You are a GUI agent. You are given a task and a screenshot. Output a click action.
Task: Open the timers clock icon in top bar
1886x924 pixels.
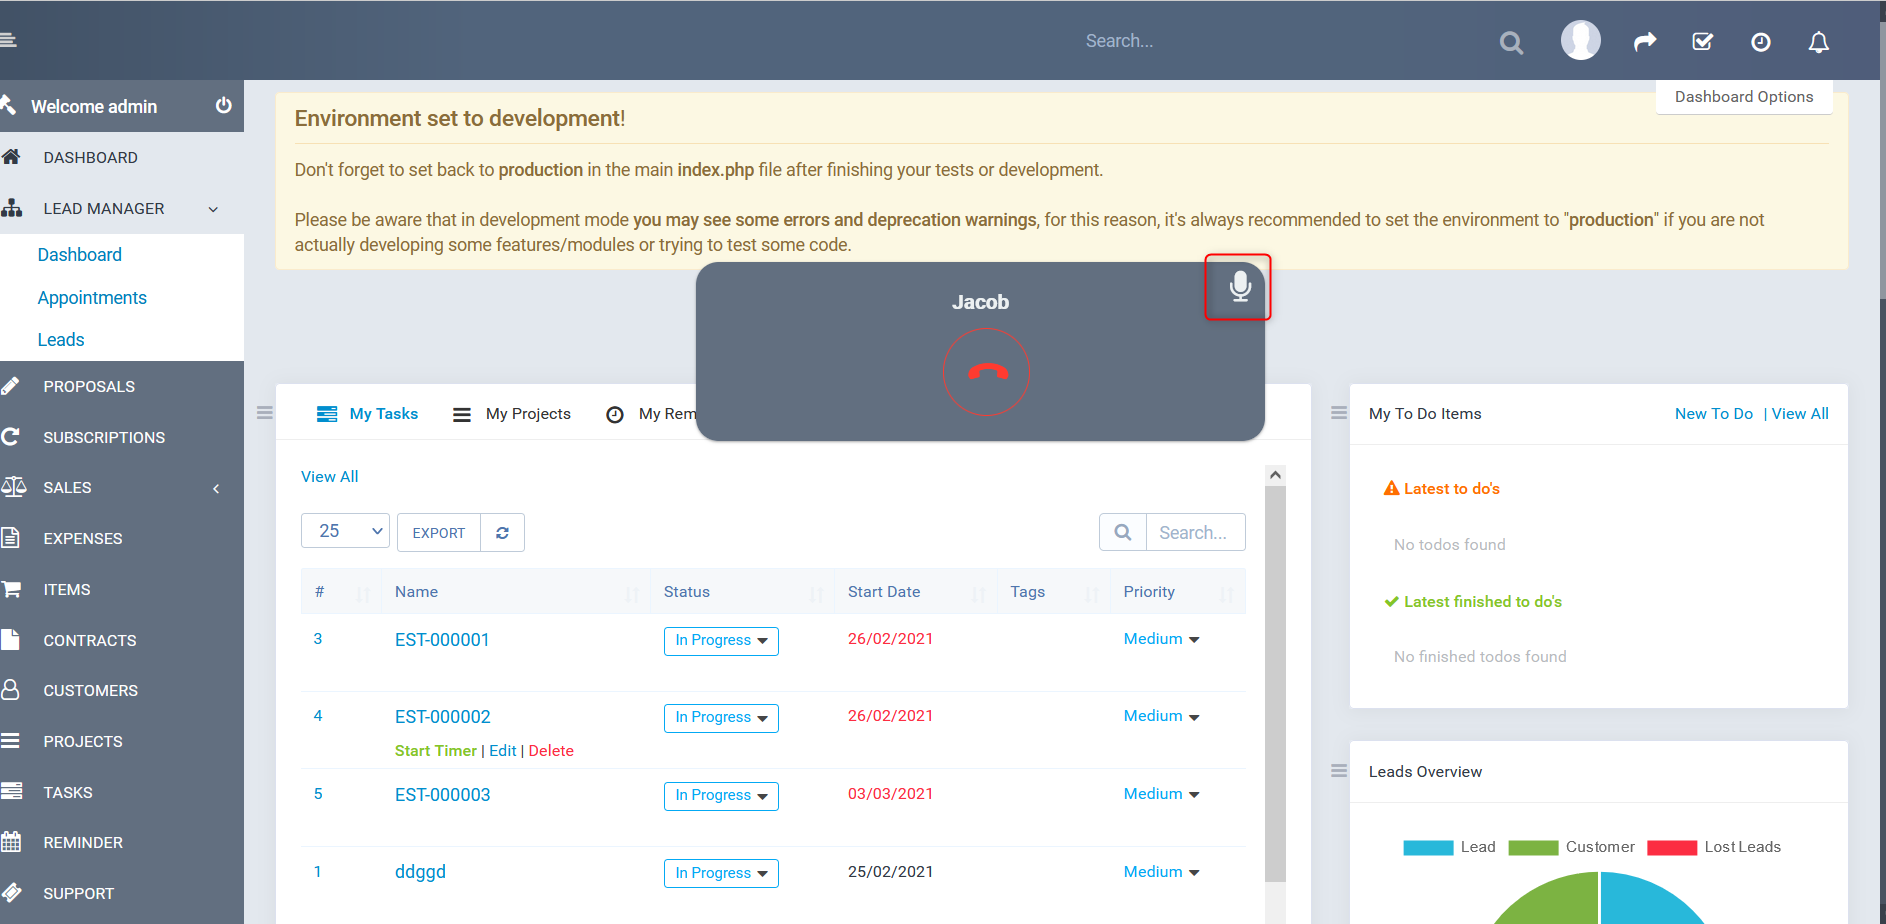coord(1760,42)
